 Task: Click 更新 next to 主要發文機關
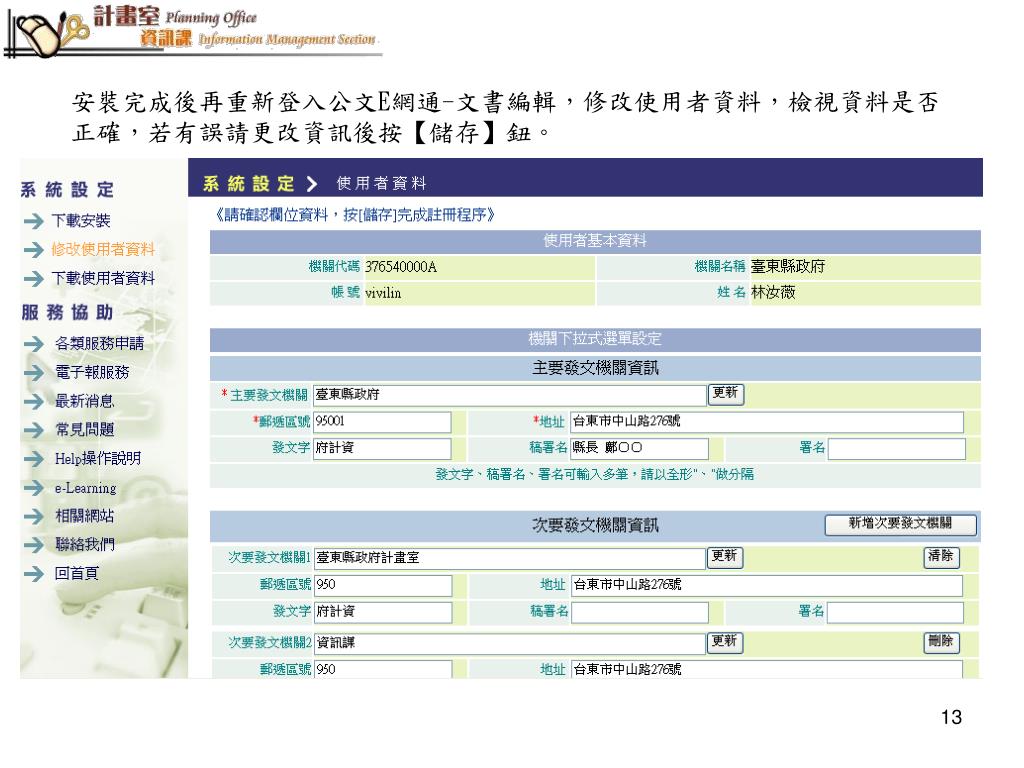[x=726, y=394]
